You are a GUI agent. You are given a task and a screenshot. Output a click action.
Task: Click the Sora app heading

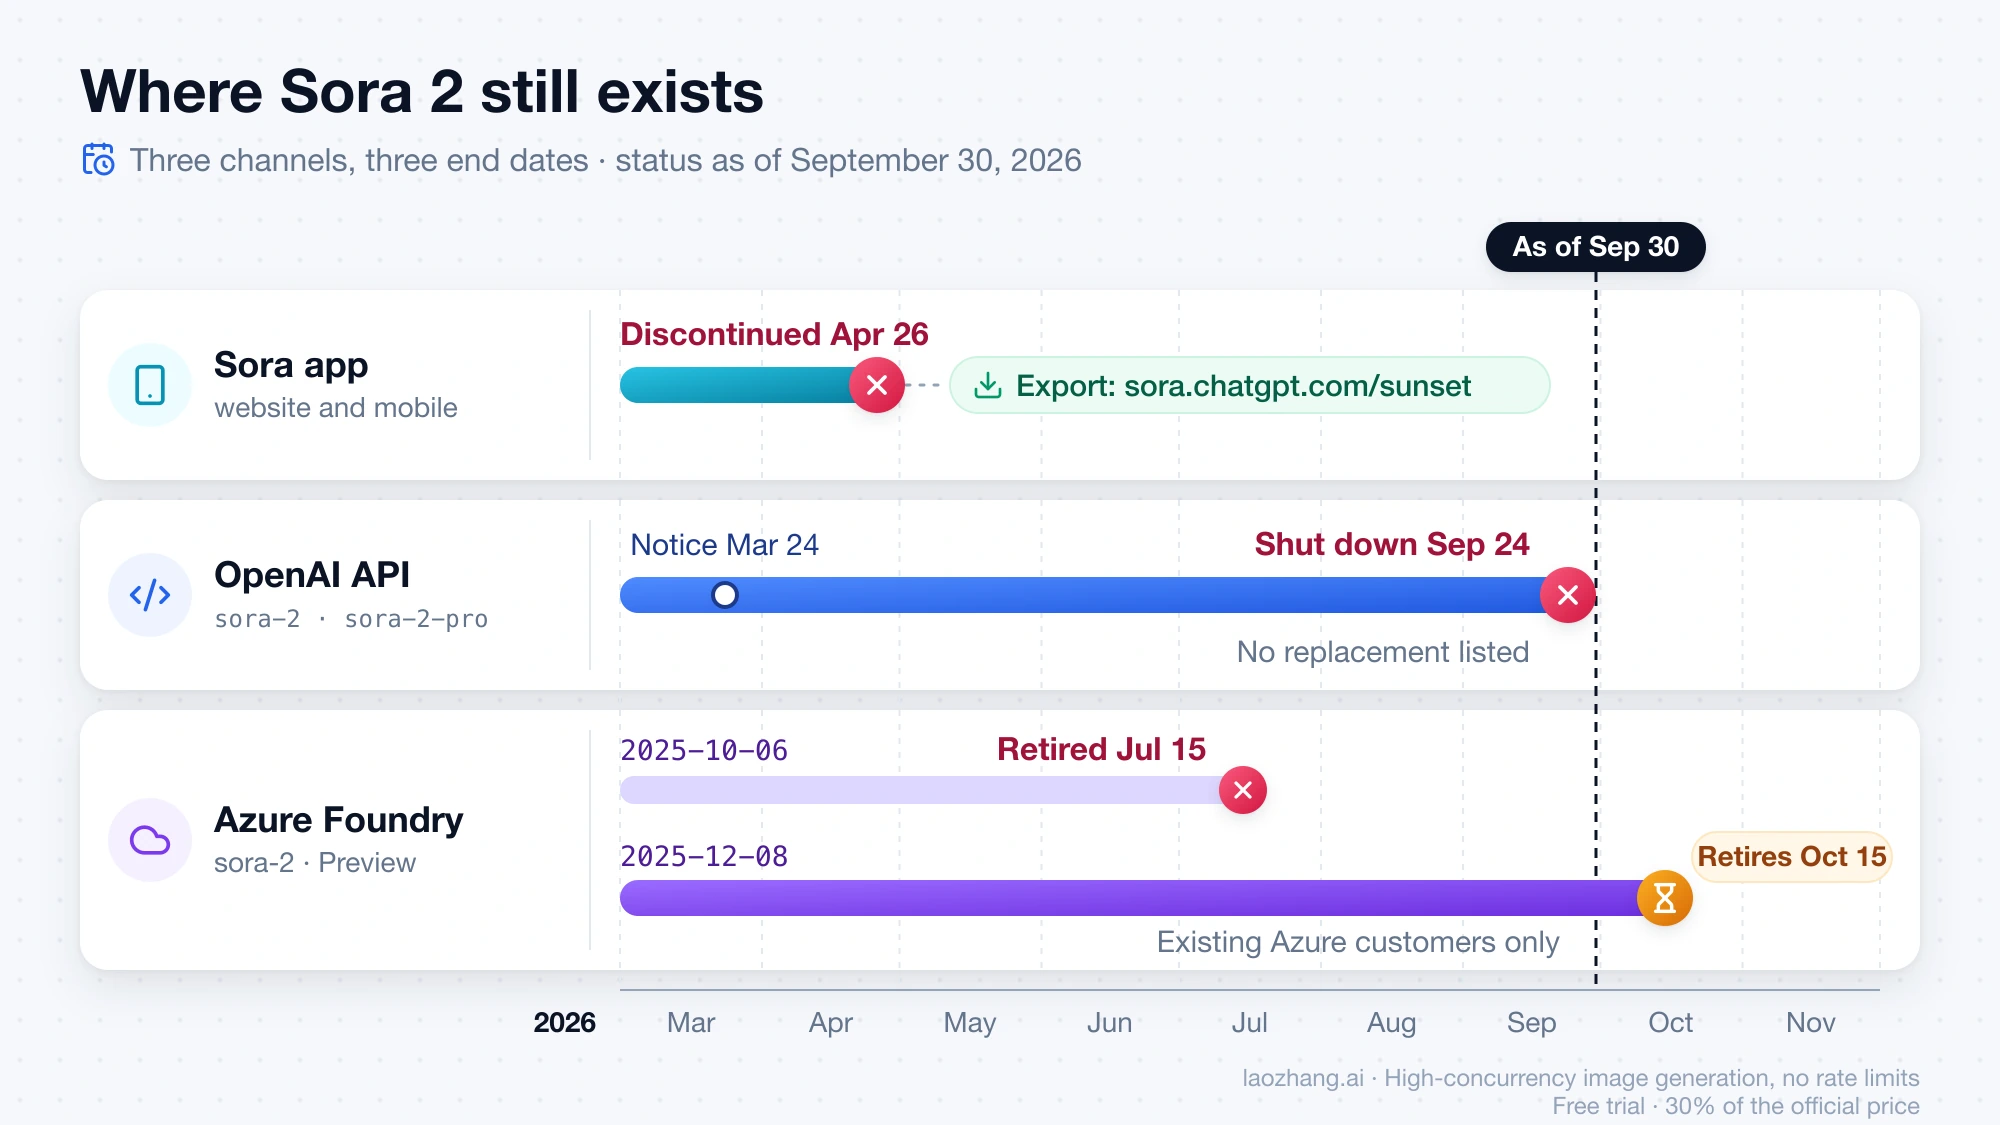(291, 365)
